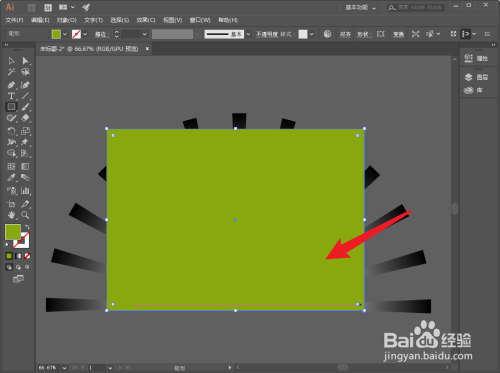The width and height of the screenshot is (500, 373).
Task: Apply solid Color mode button
Action: pyautogui.click(x=9, y=256)
